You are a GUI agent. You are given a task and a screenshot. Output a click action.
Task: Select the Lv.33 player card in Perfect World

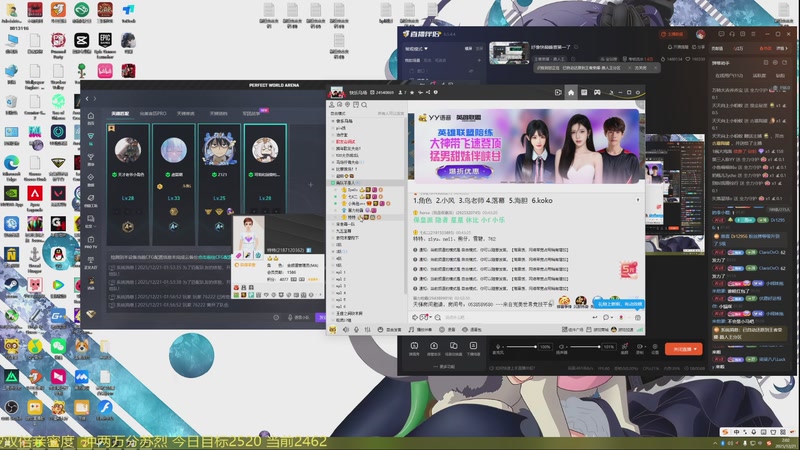click(173, 184)
